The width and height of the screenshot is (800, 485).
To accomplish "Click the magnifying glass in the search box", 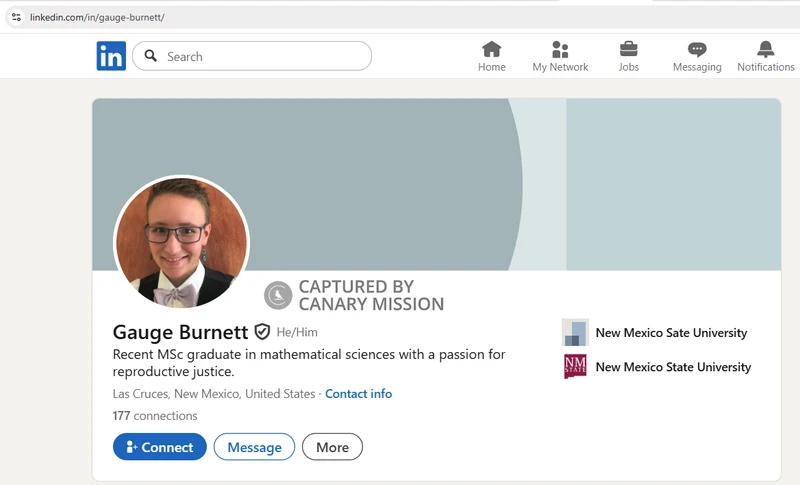I will pyautogui.click(x=151, y=56).
